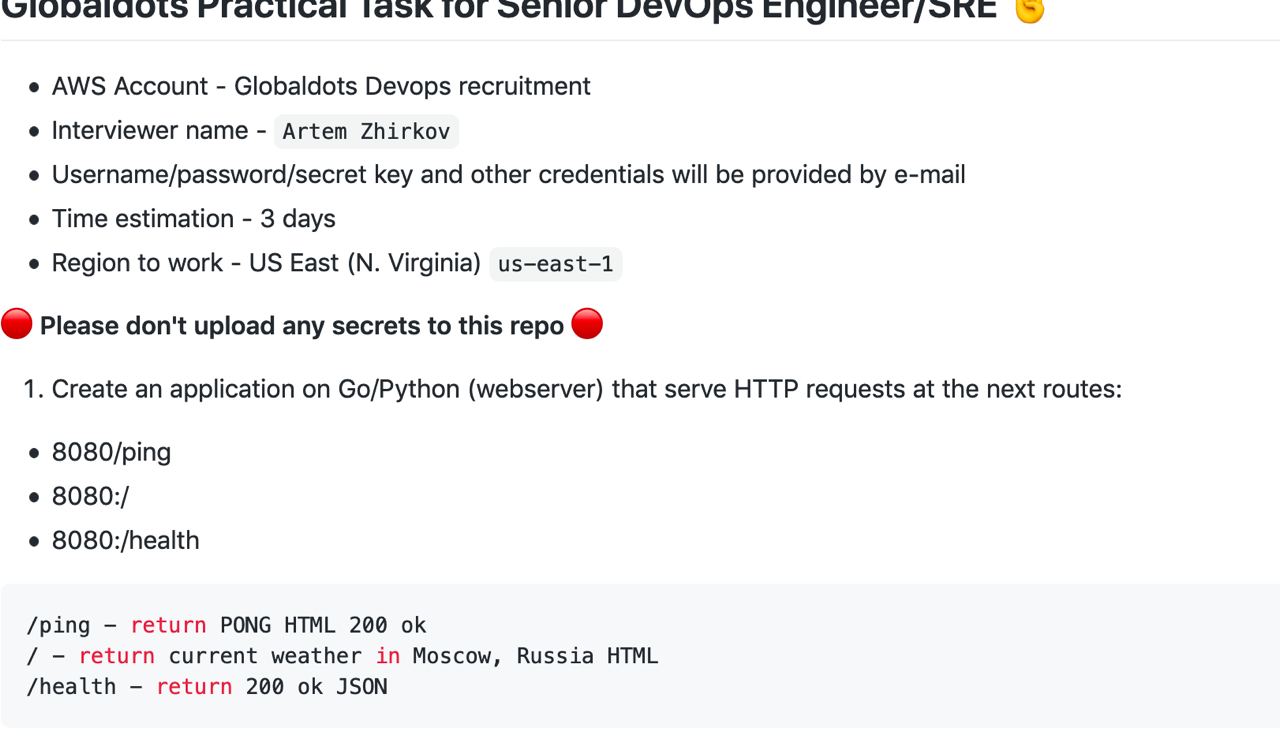Click the "Artem Zhirkov" inline code snippet
Viewport: 1280px width, 743px height.
tap(366, 131)
